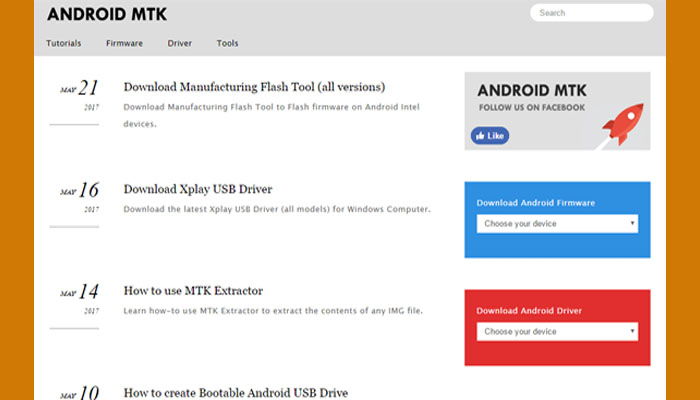Open the Tutorials menu item
The height and width of the screenshot is (400, 700).
click(x=64, y=43)
